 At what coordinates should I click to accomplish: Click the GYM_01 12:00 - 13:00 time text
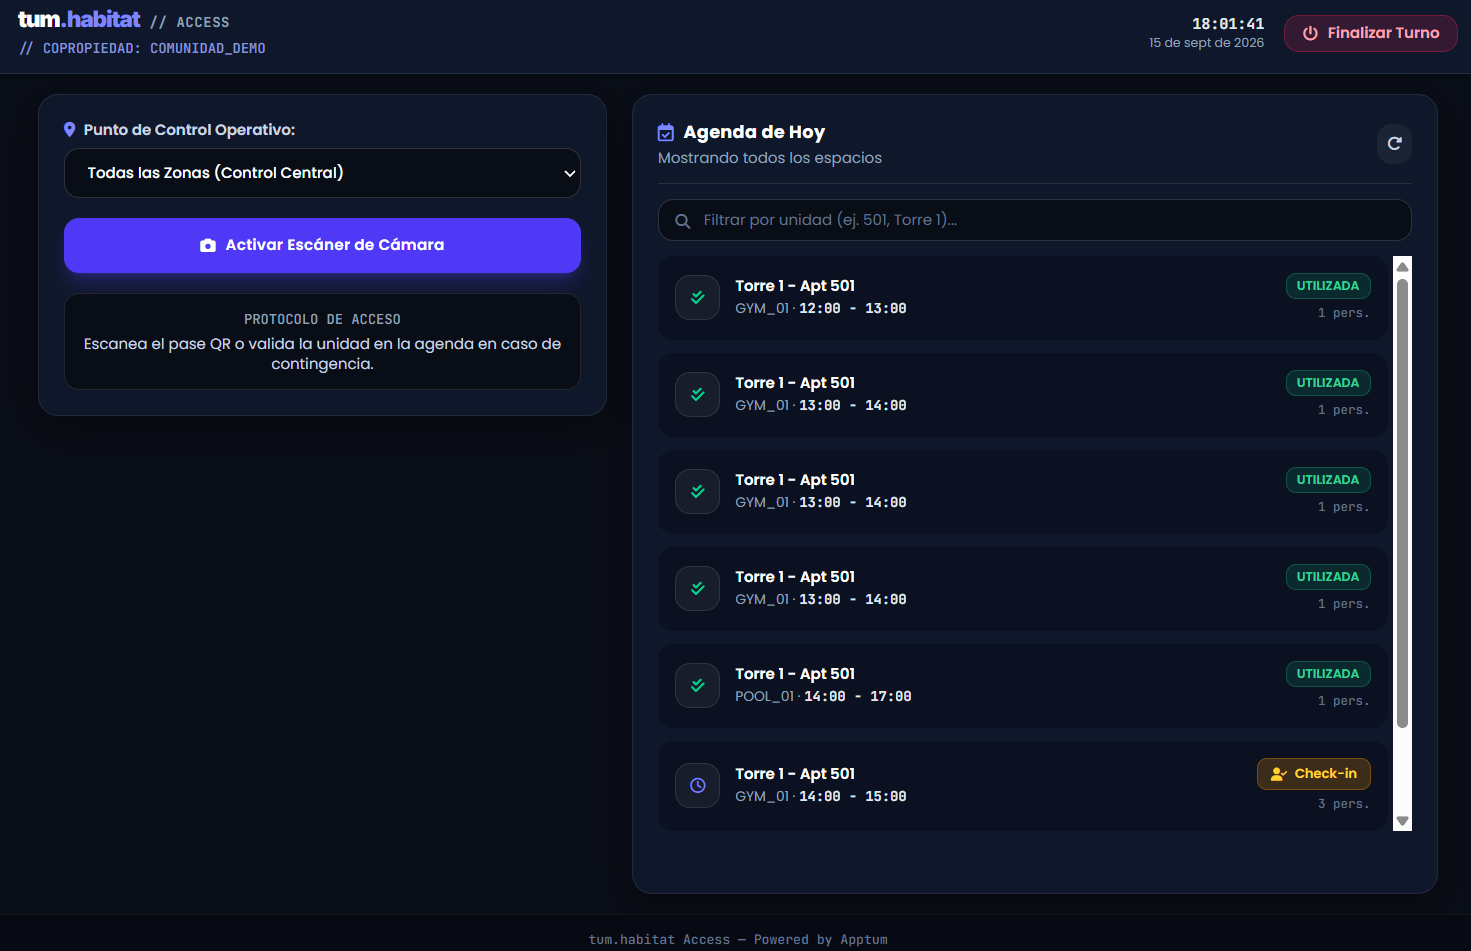pyautogui.click(x=821, y=309)
